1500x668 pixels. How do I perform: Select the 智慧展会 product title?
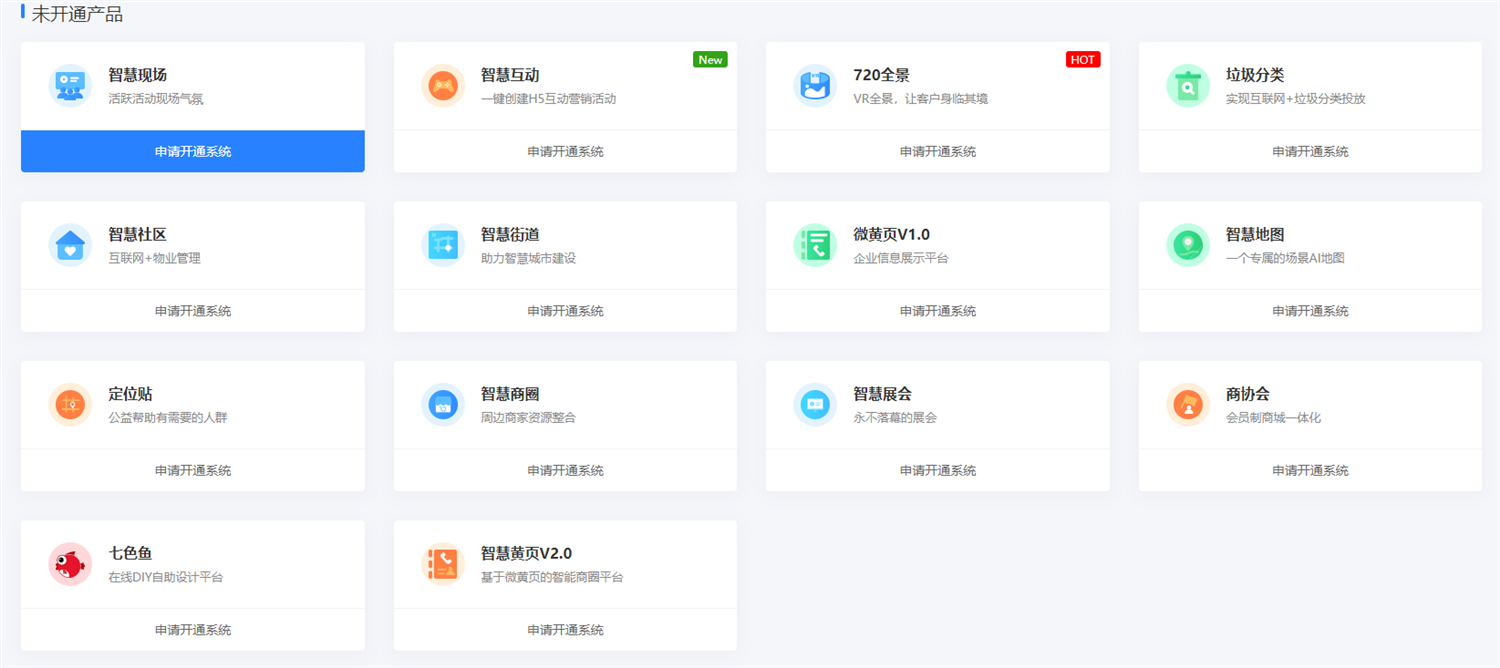pos(882,394)
